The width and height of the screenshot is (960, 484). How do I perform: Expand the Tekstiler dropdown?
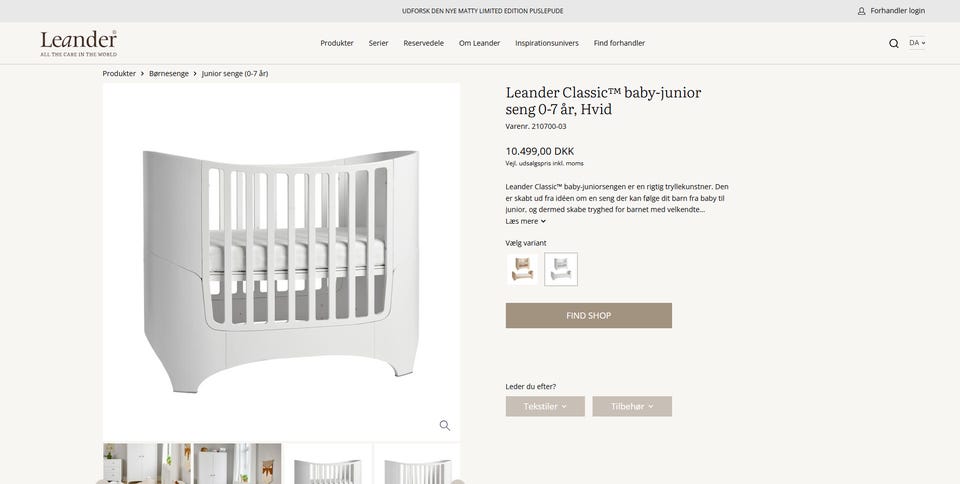coord(545,406)
